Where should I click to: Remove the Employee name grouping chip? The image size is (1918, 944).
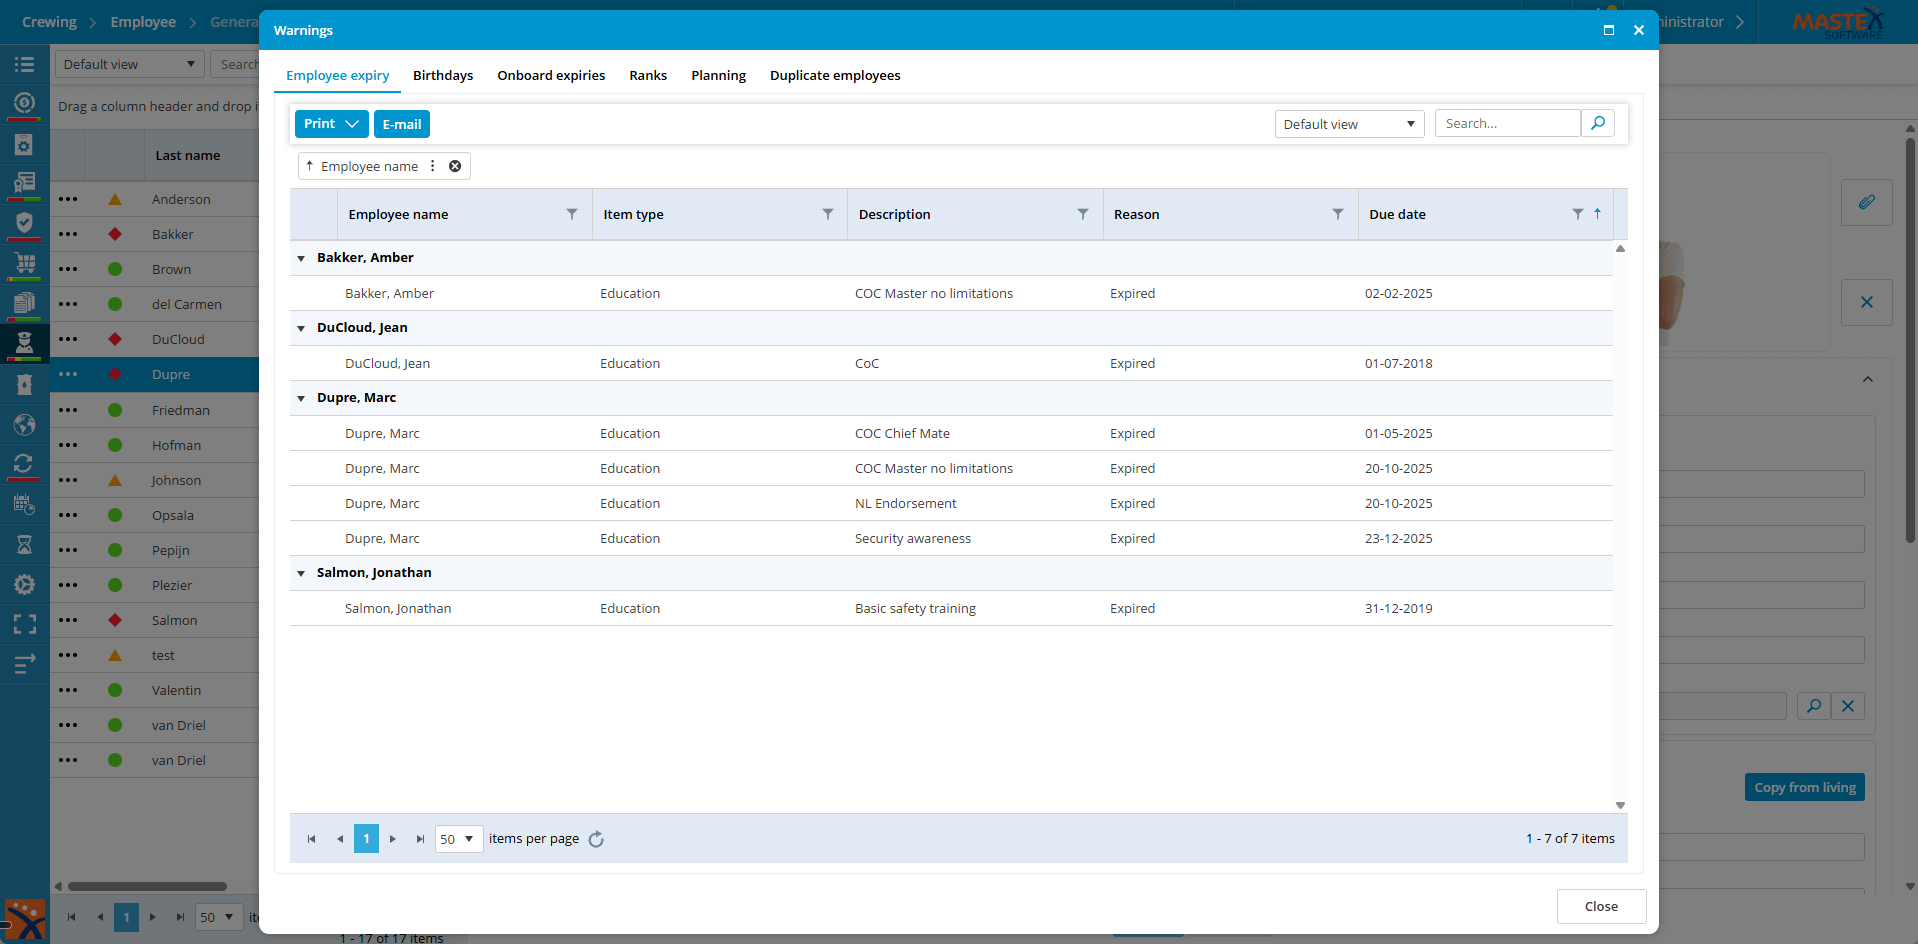pyautogui.click(x=455, y=166)
